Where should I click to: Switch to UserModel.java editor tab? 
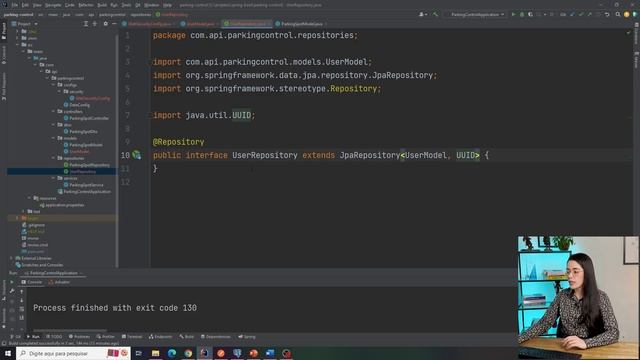click(x=200, y=24)
